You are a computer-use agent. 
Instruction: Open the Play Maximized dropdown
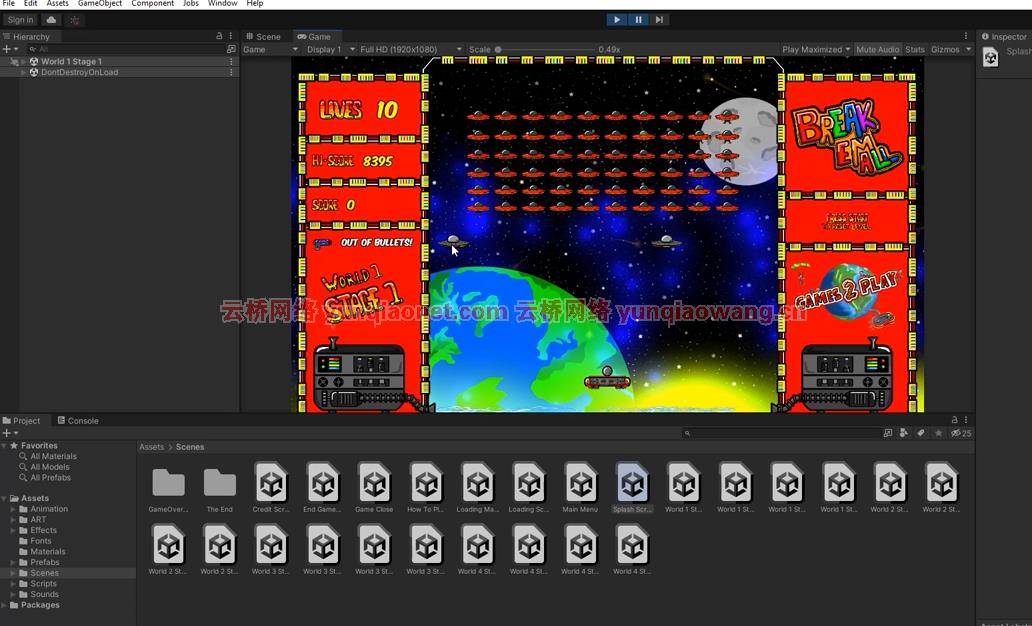(815, 49)
